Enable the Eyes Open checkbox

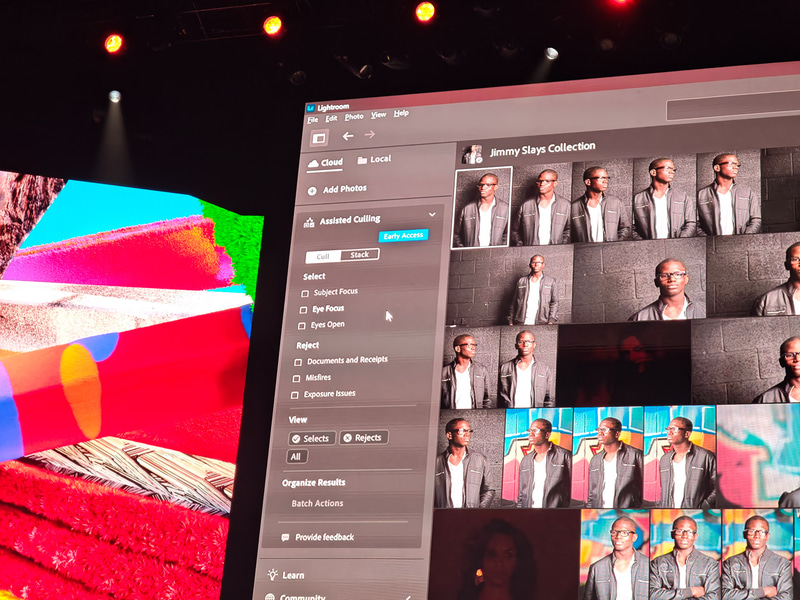point(302,326)
